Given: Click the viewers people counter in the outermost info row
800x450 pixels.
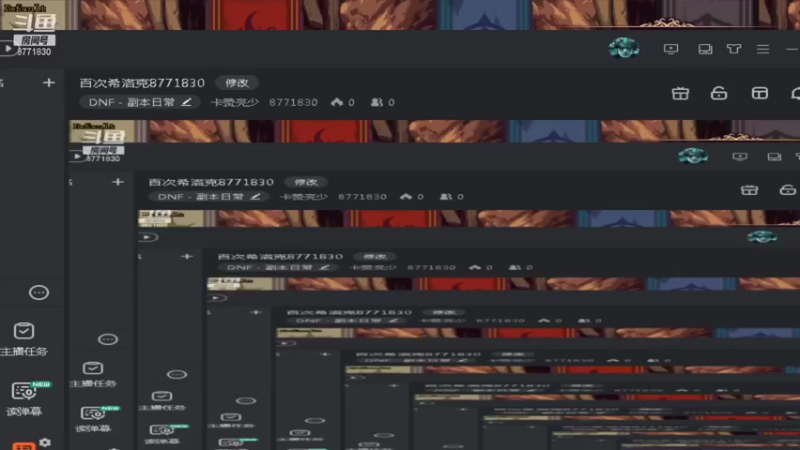Looking at the screenshot, I should point(383,103).
